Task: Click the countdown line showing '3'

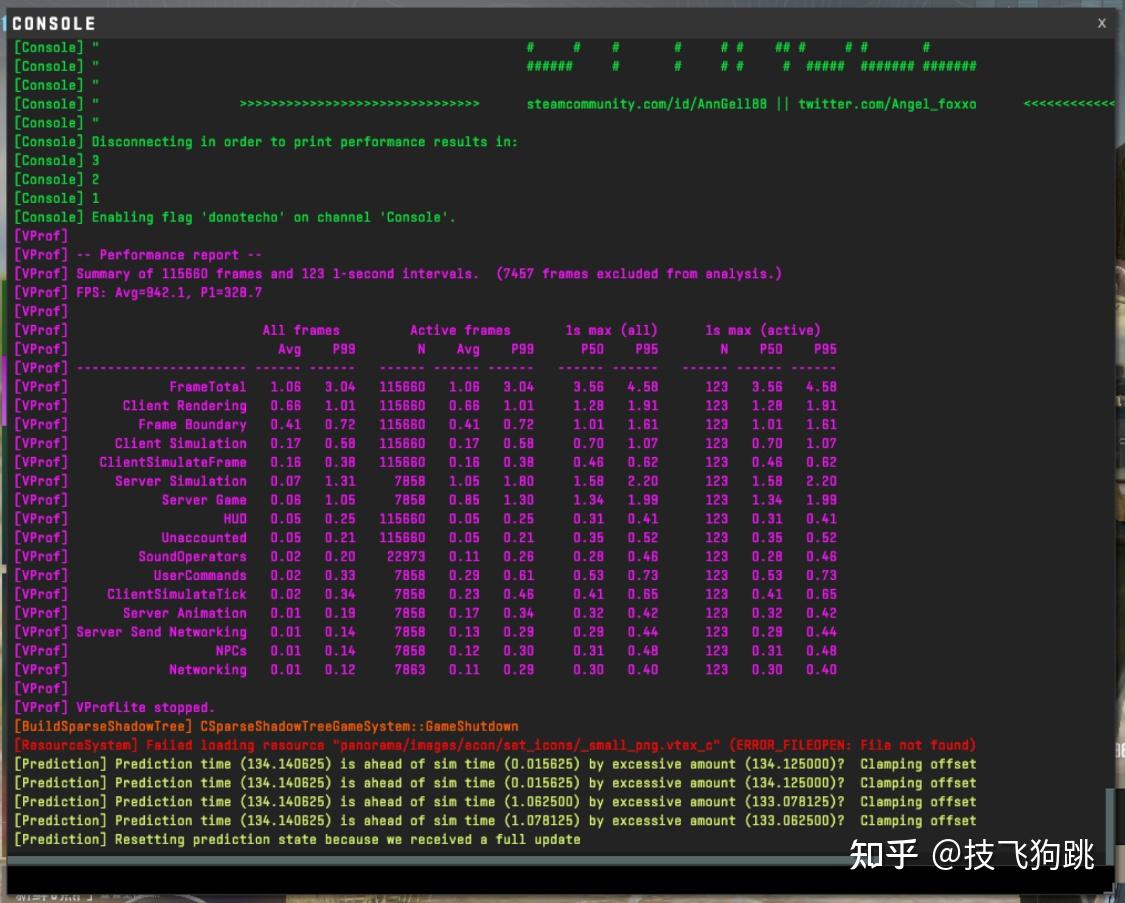Action: click(x=57, y=160)
